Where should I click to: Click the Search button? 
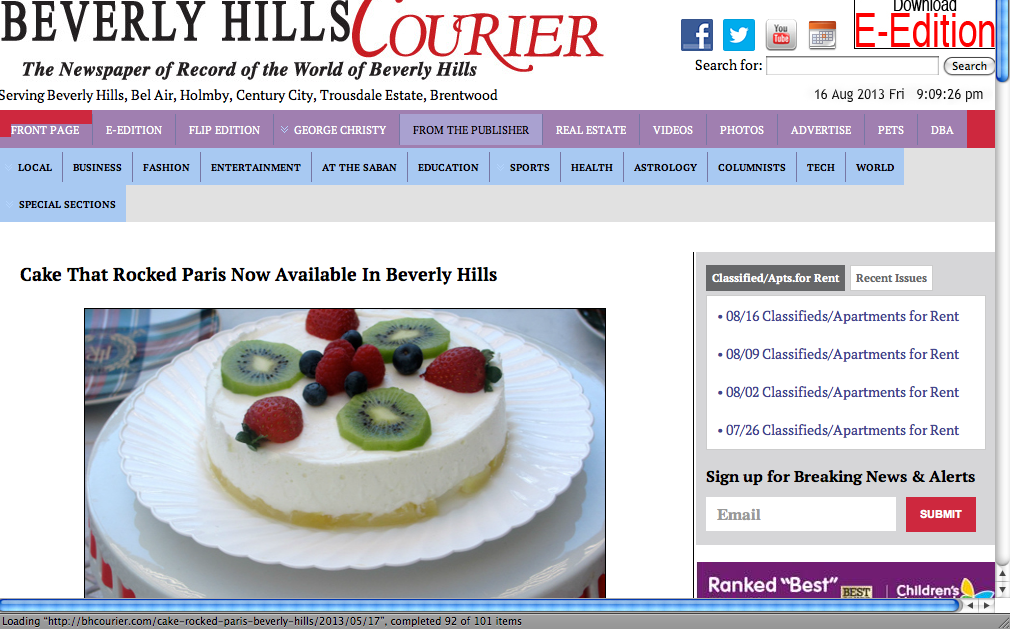tap(969, 66)
